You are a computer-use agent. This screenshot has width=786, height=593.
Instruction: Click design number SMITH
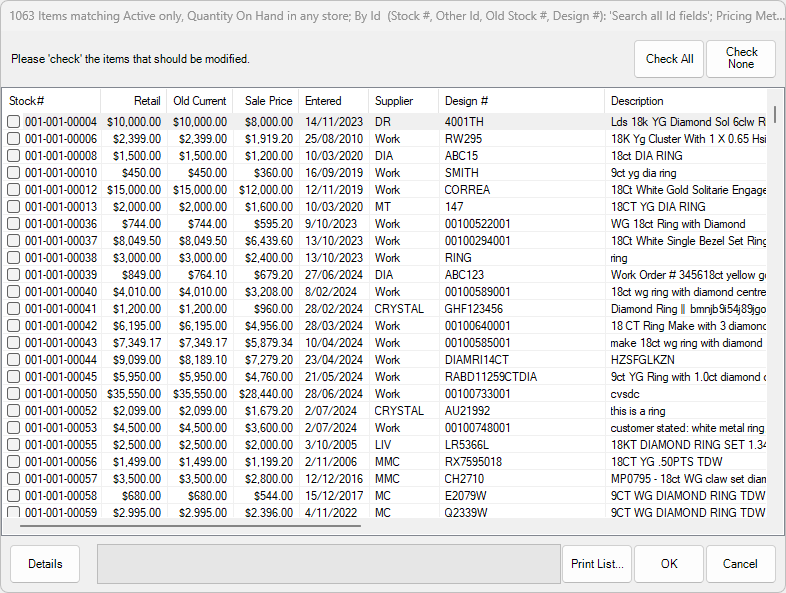[x=462, y=173]
